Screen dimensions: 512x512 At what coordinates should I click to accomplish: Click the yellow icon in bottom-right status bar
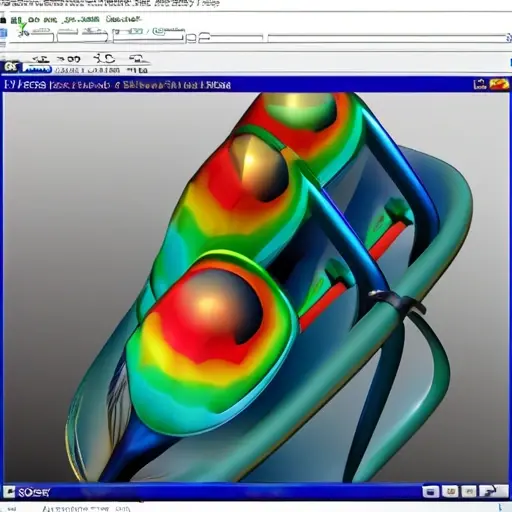tap(450, 491)
